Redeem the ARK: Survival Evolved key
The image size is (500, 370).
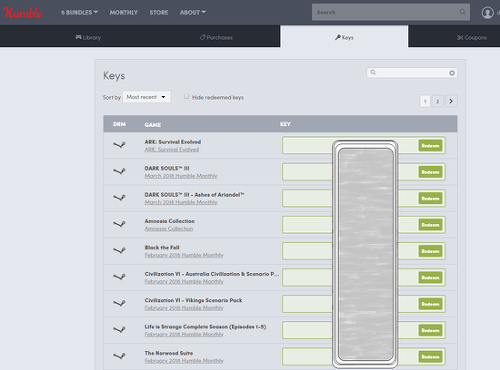pos(430,145)
